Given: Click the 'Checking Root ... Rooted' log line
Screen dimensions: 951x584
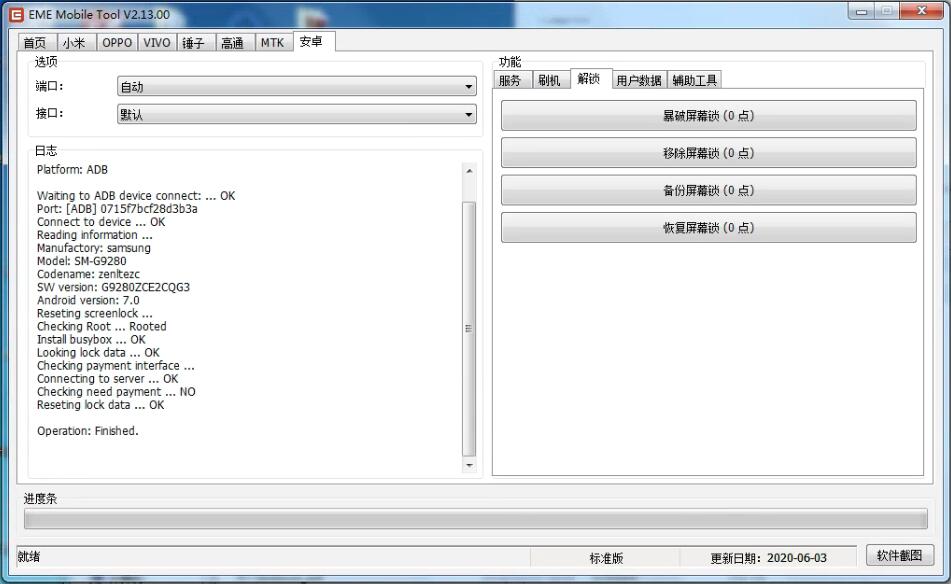Looking at the screenshot, I should coord(101,326).
